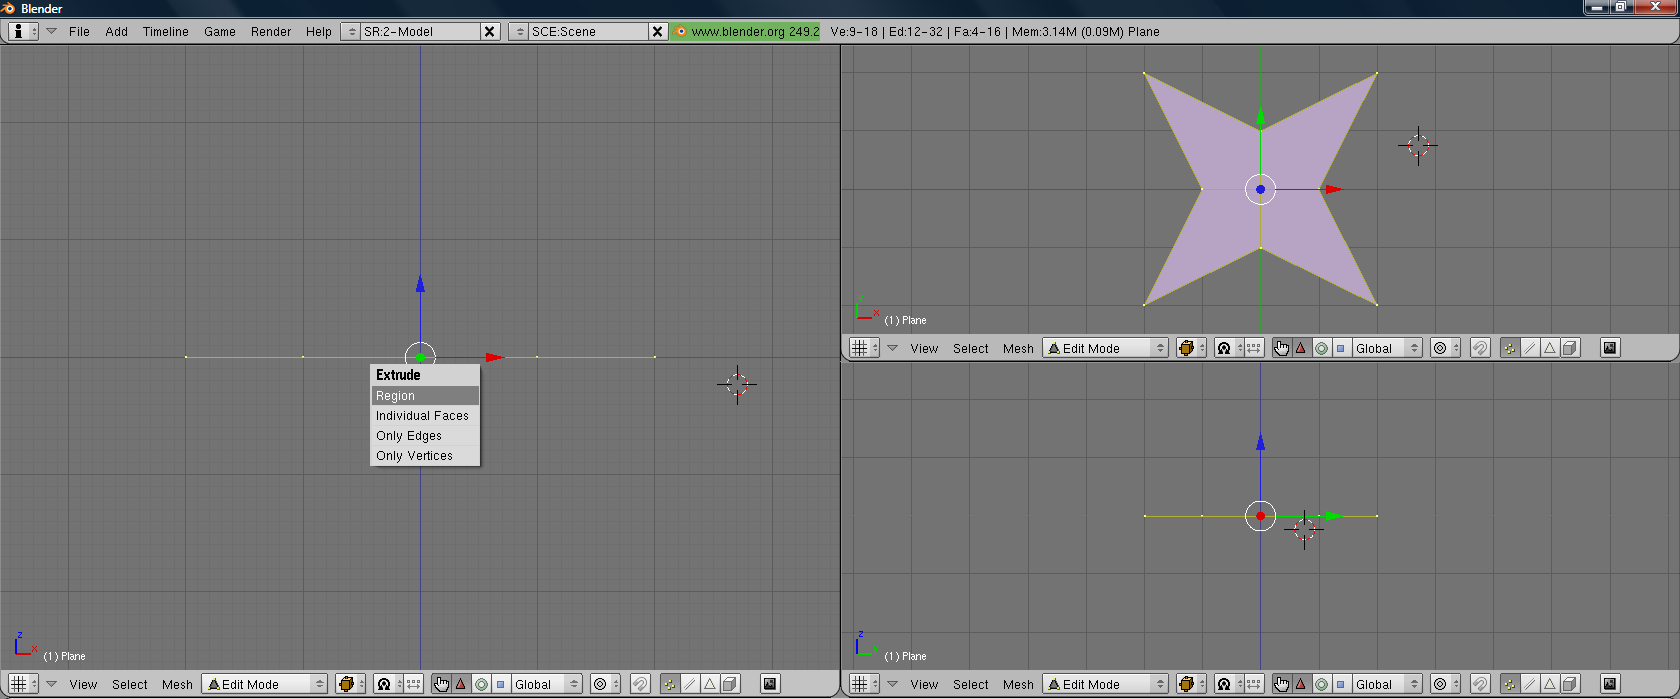The height and width of the screenshot is (699, 1680).
Task: Open top-right viewport window type grid selector
Action: (x=864, y=348)
